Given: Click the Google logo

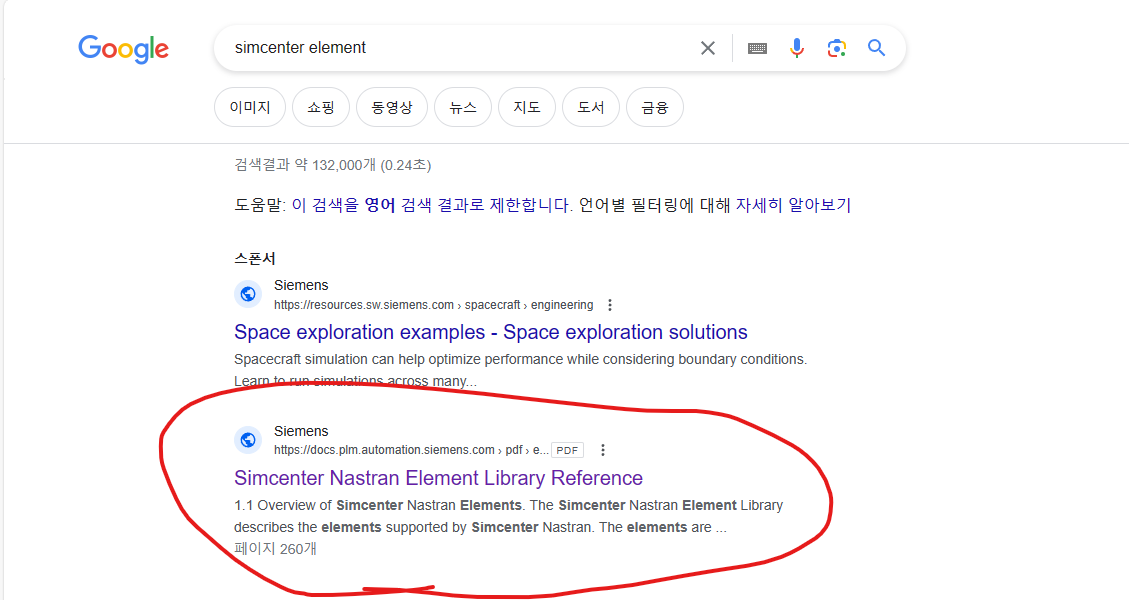Looking at the screenshot, I should tap(123, 49).
